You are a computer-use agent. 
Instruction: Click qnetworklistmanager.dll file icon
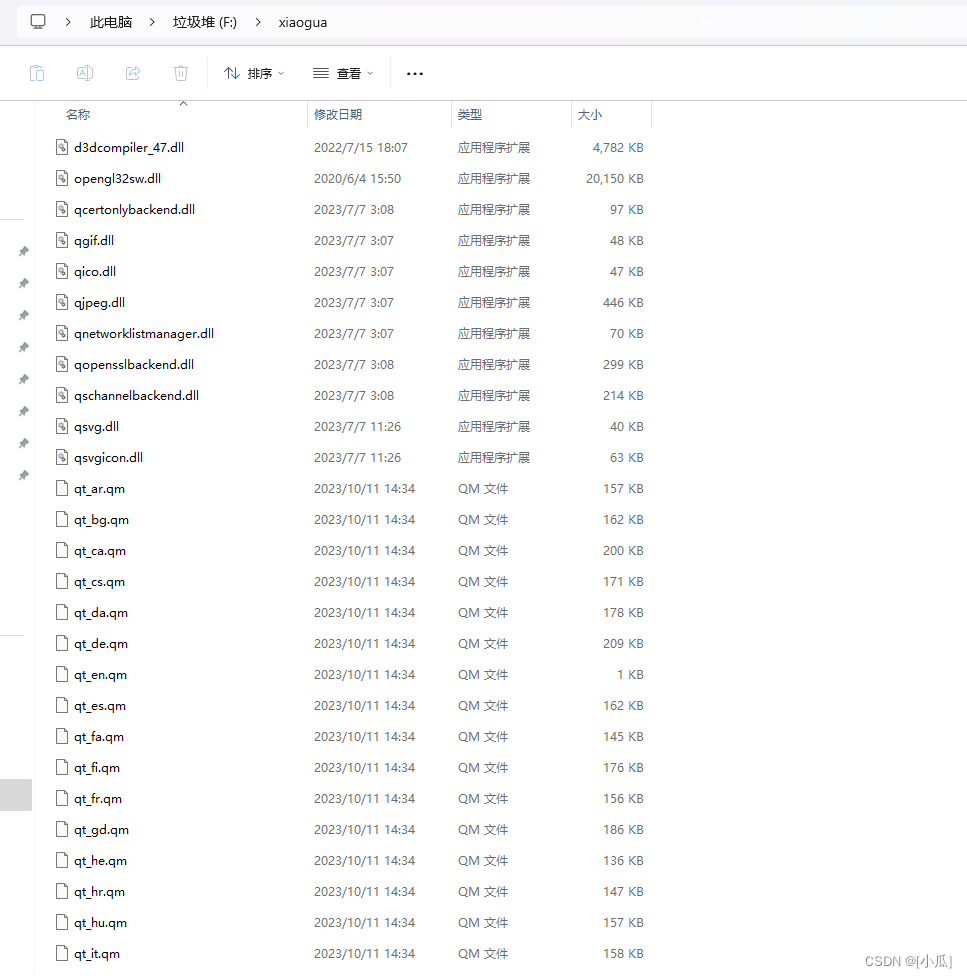pyautogui.click(x=62, y=333)
